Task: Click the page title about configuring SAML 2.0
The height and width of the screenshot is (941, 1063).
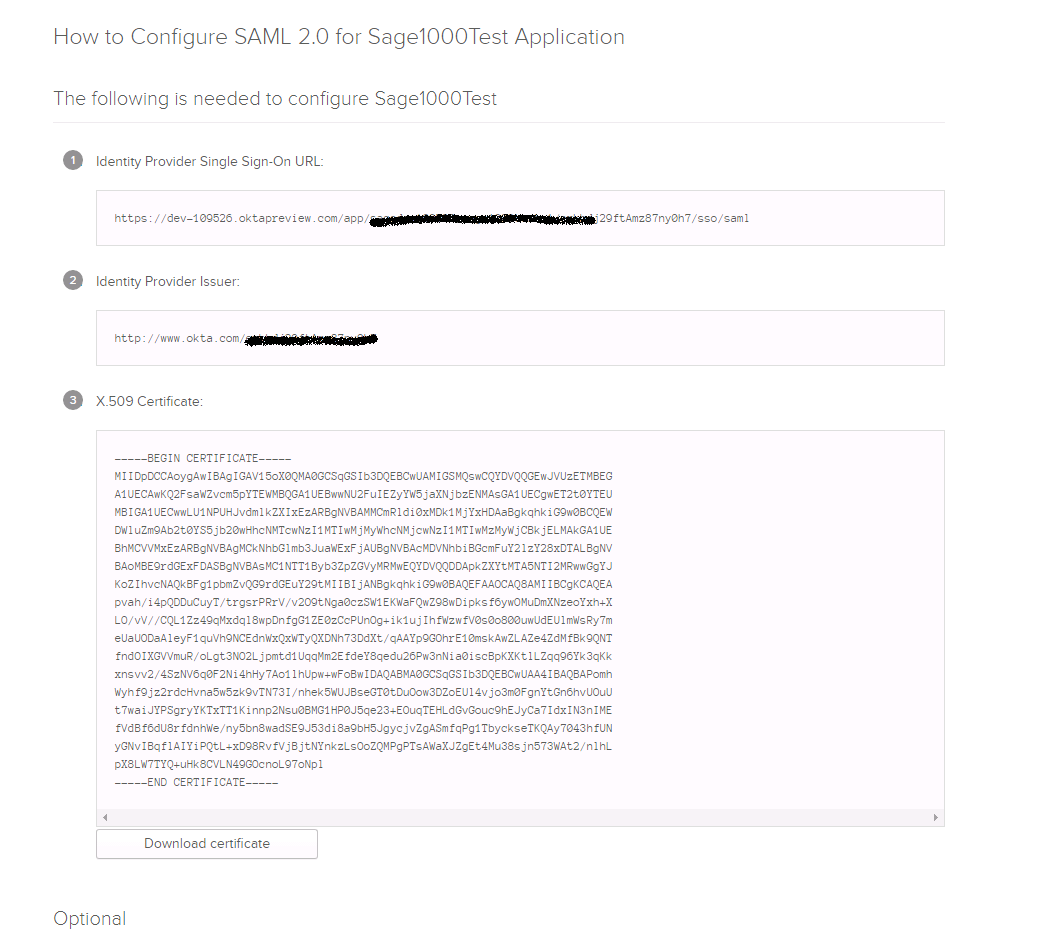Action: coord(339,37)
